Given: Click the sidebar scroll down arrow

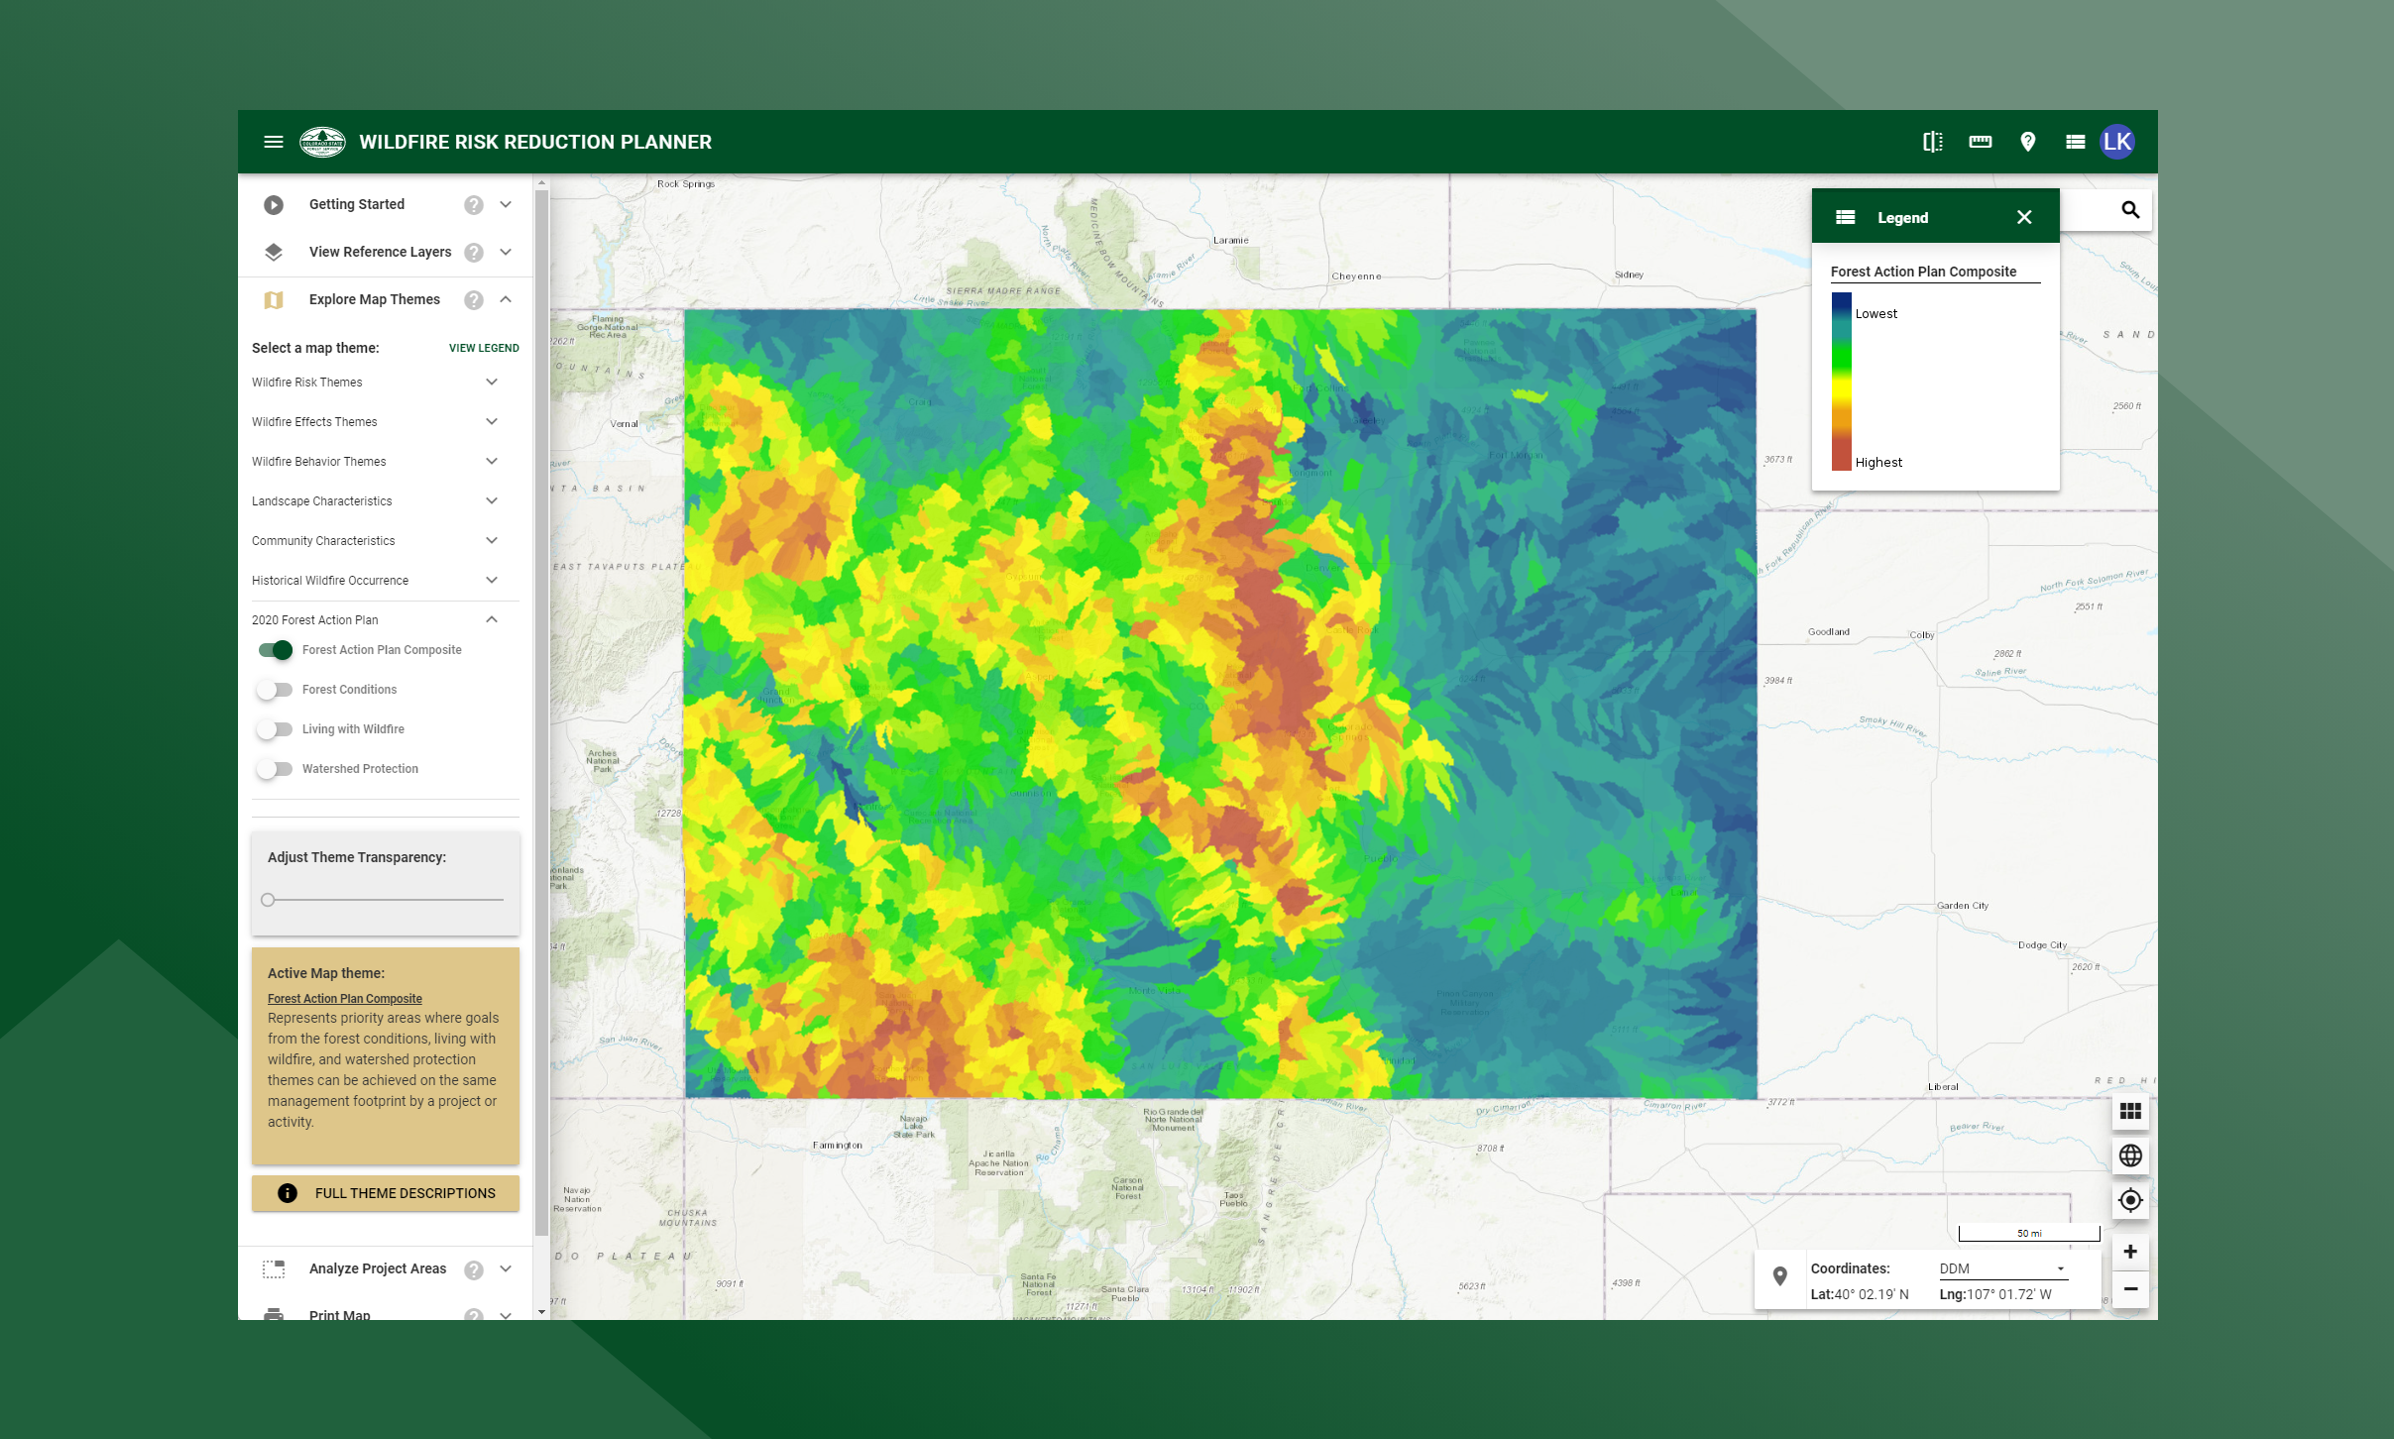Looking at the screenshot, I should [x=541, y=1312].
